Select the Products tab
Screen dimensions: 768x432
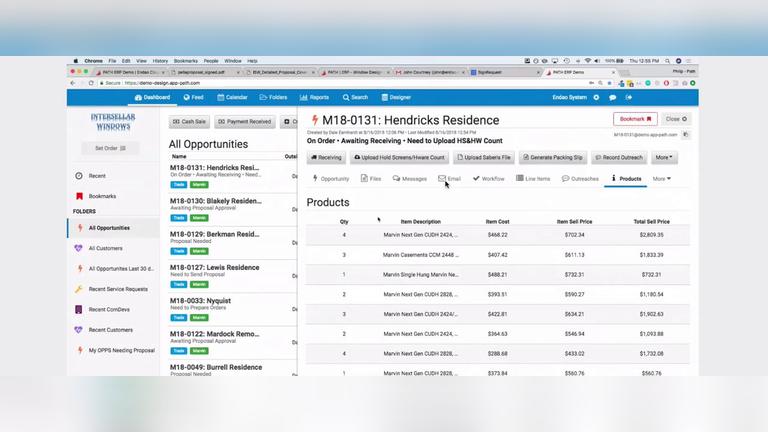(625, 179)
